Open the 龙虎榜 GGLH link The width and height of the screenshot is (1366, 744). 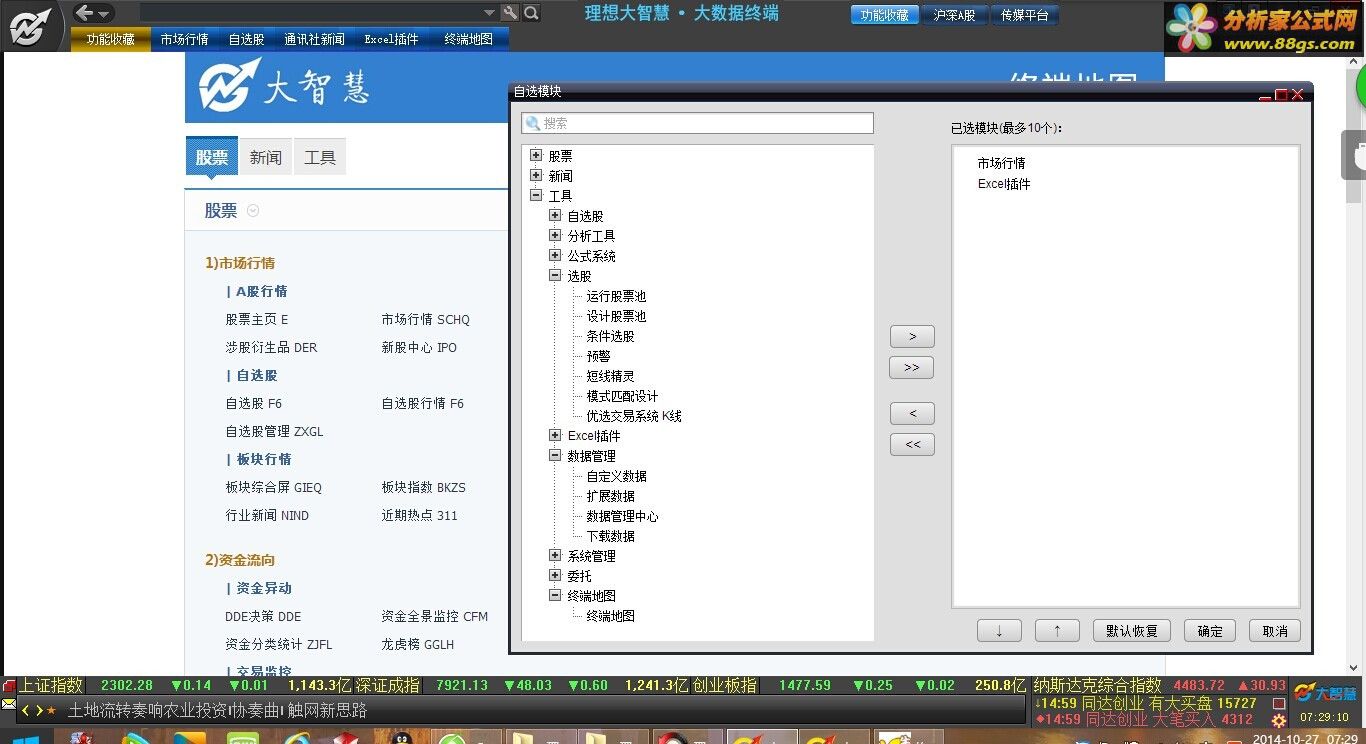coord(417,645)
